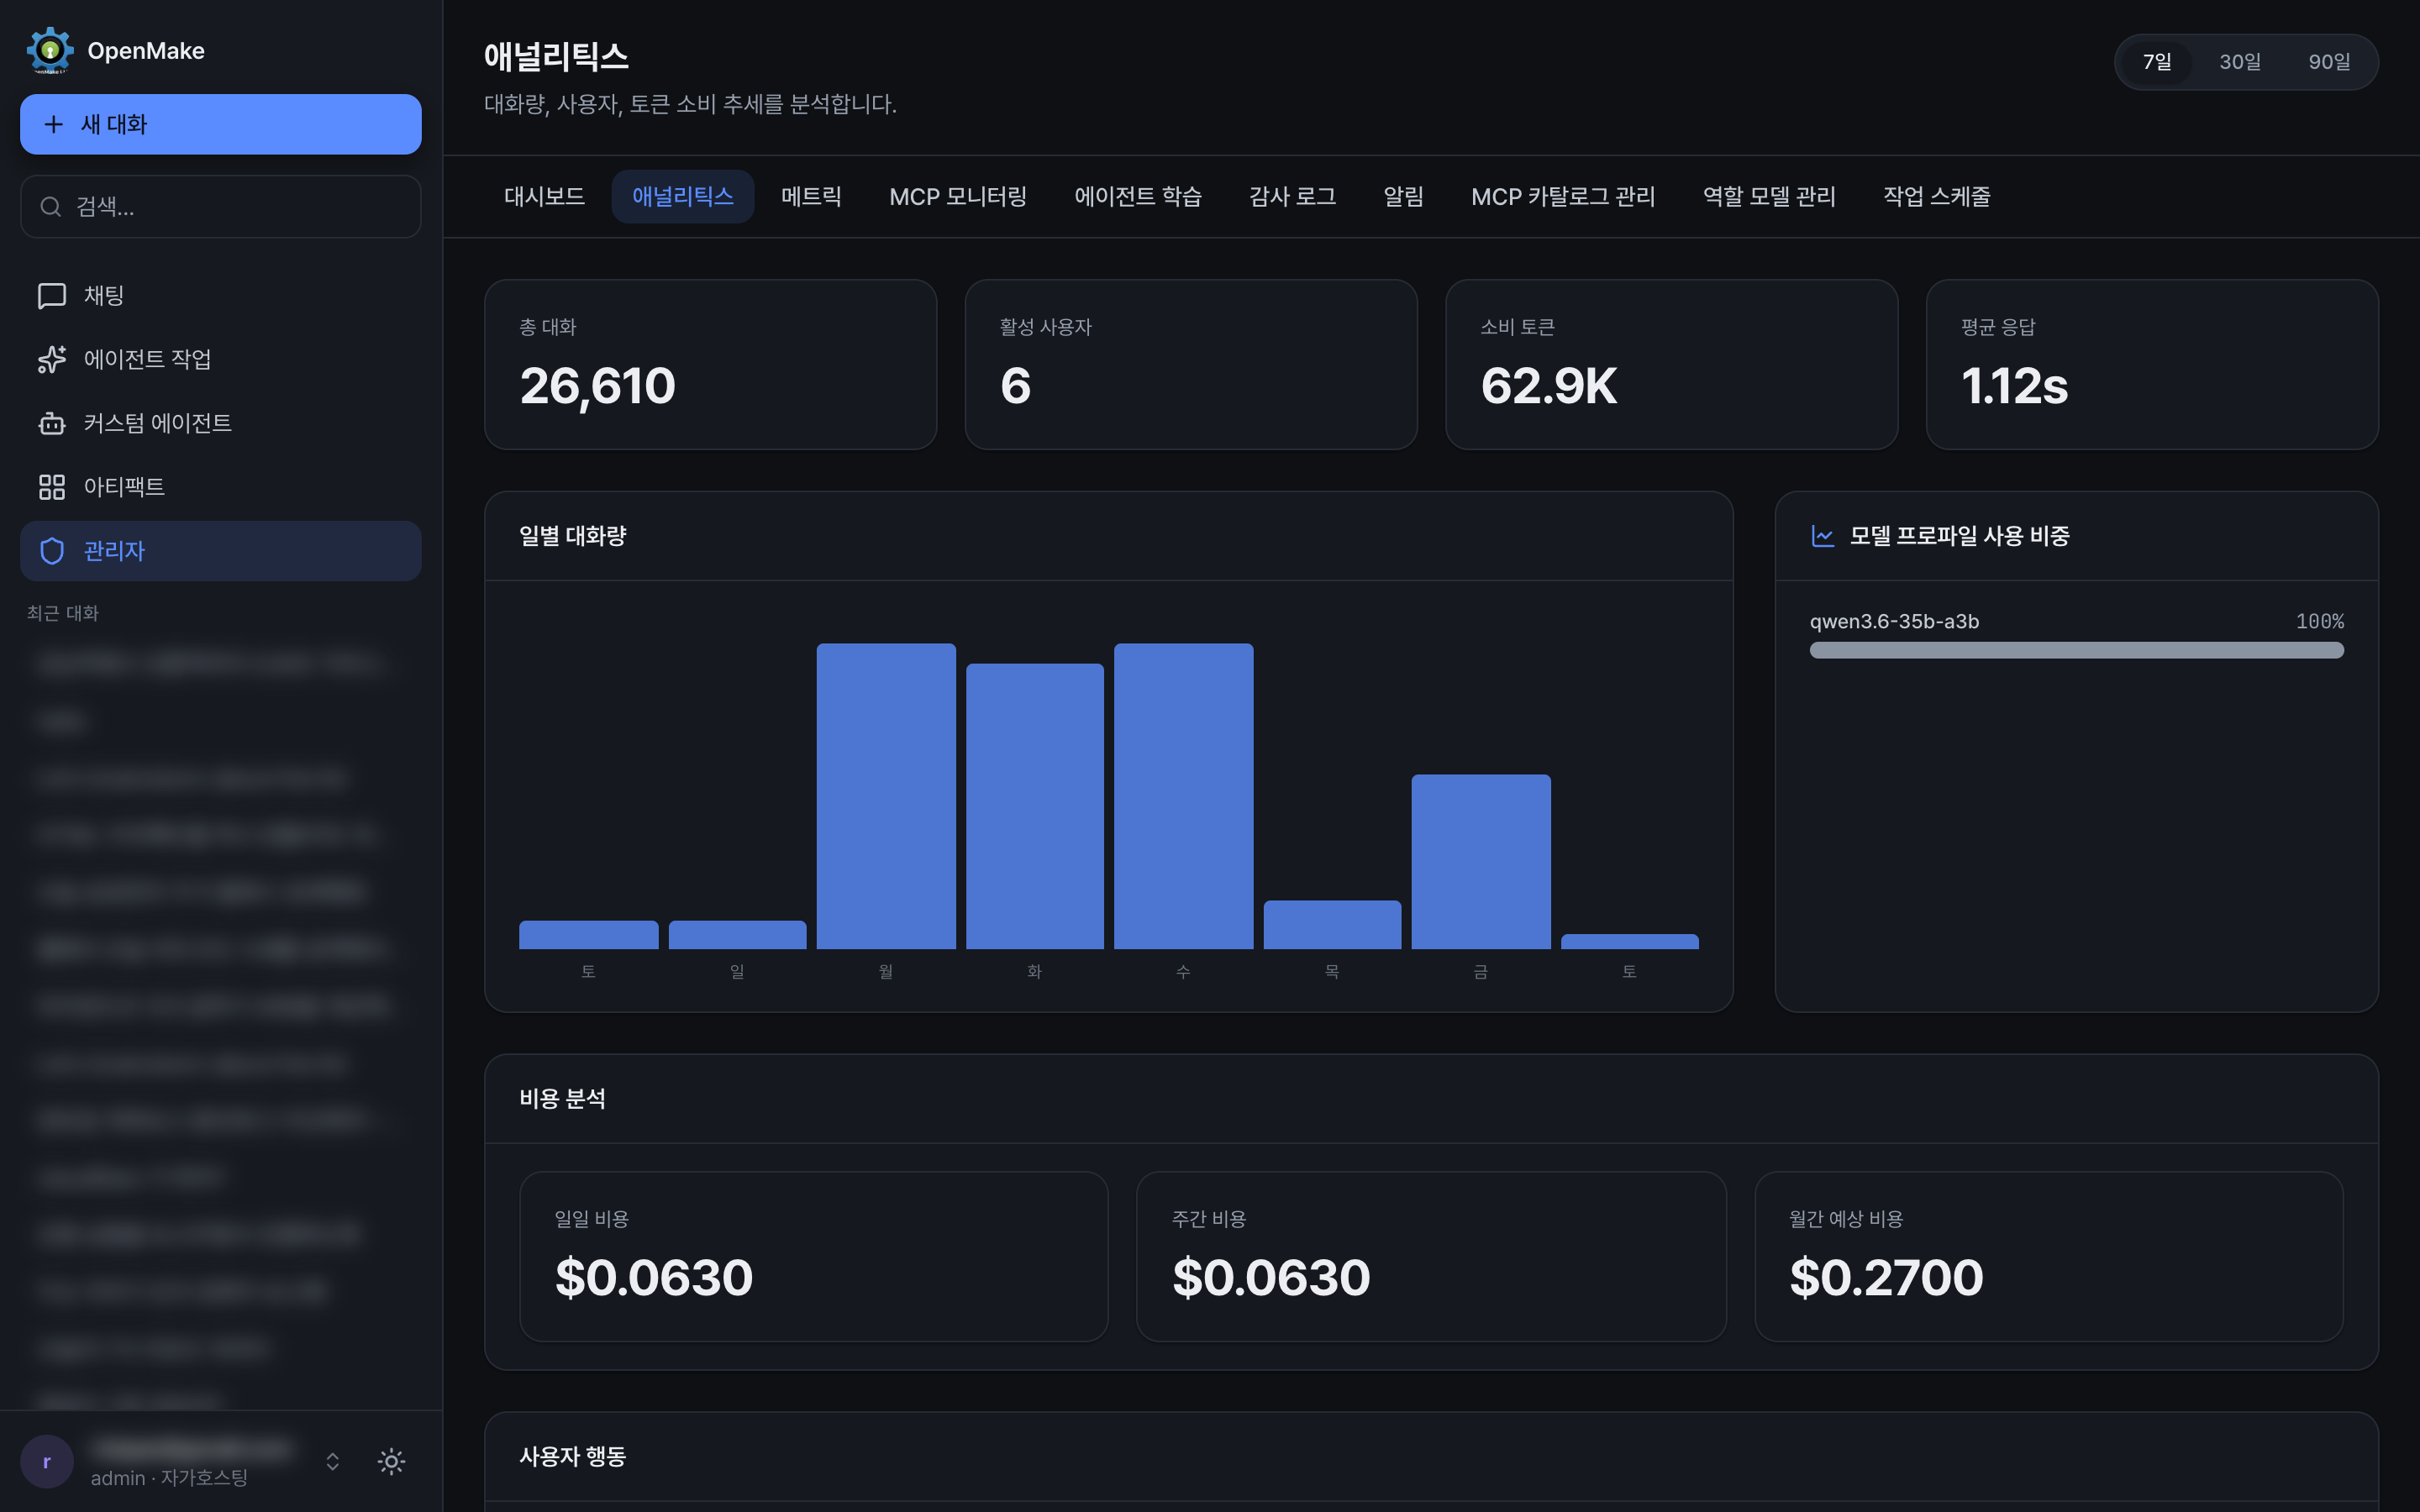Click the 목 bar in daily chart
Image resolution: width=2420 pixels, height=1512 pixels.
[1332, 925]
